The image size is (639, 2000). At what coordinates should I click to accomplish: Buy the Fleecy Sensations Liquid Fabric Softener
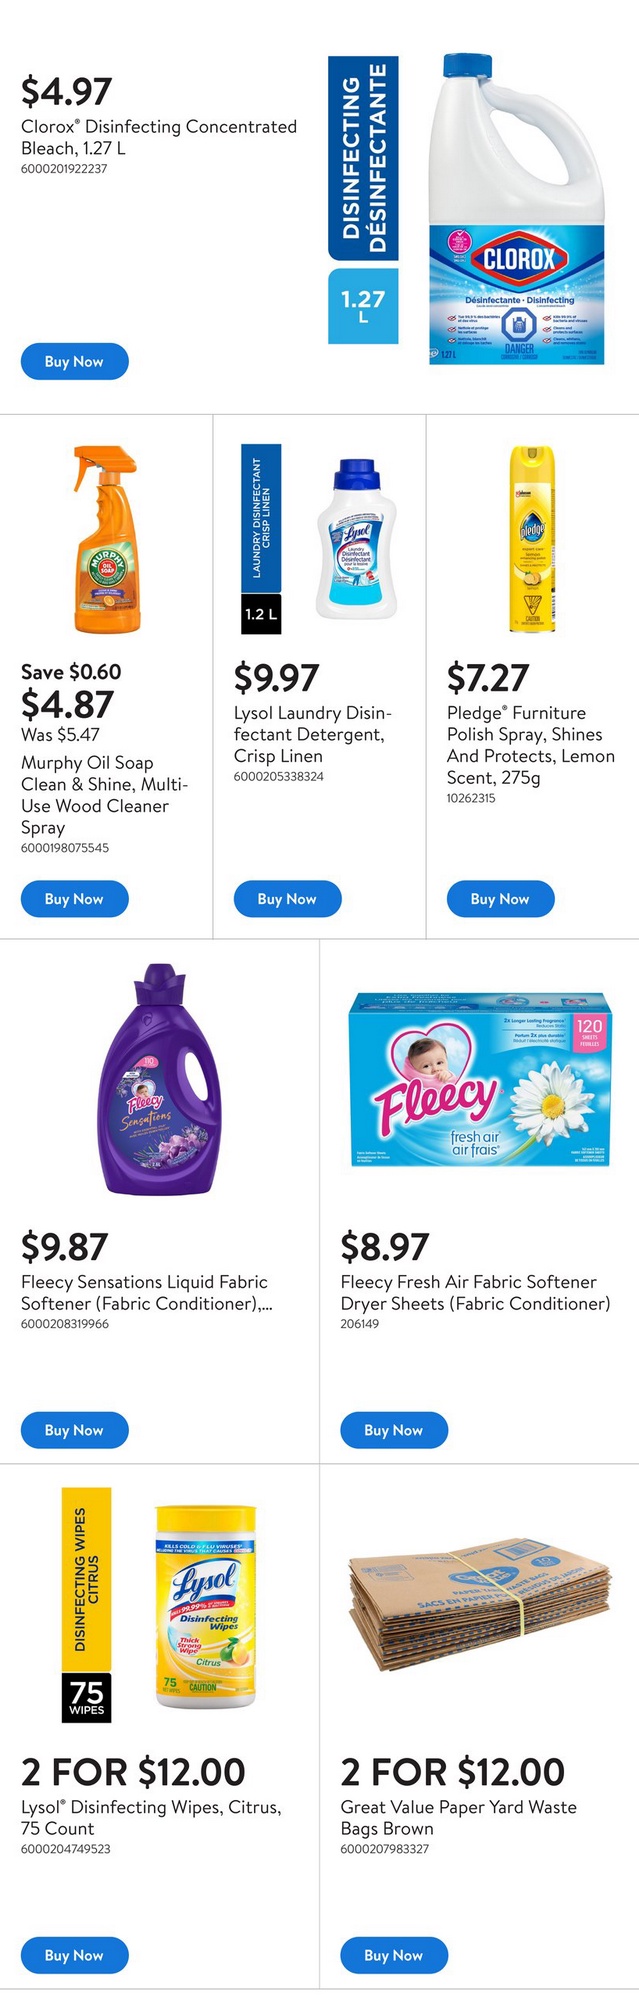75,1430
